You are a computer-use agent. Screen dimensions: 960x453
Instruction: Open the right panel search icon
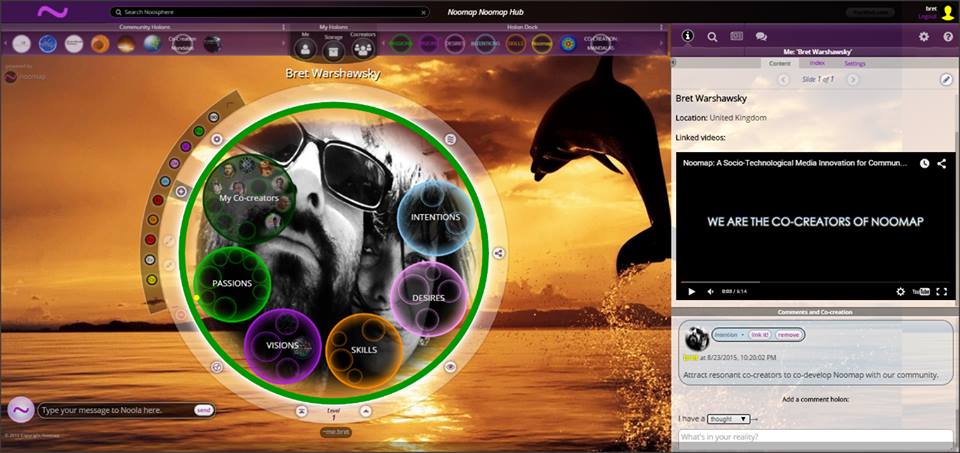click(x=712, y=37)
